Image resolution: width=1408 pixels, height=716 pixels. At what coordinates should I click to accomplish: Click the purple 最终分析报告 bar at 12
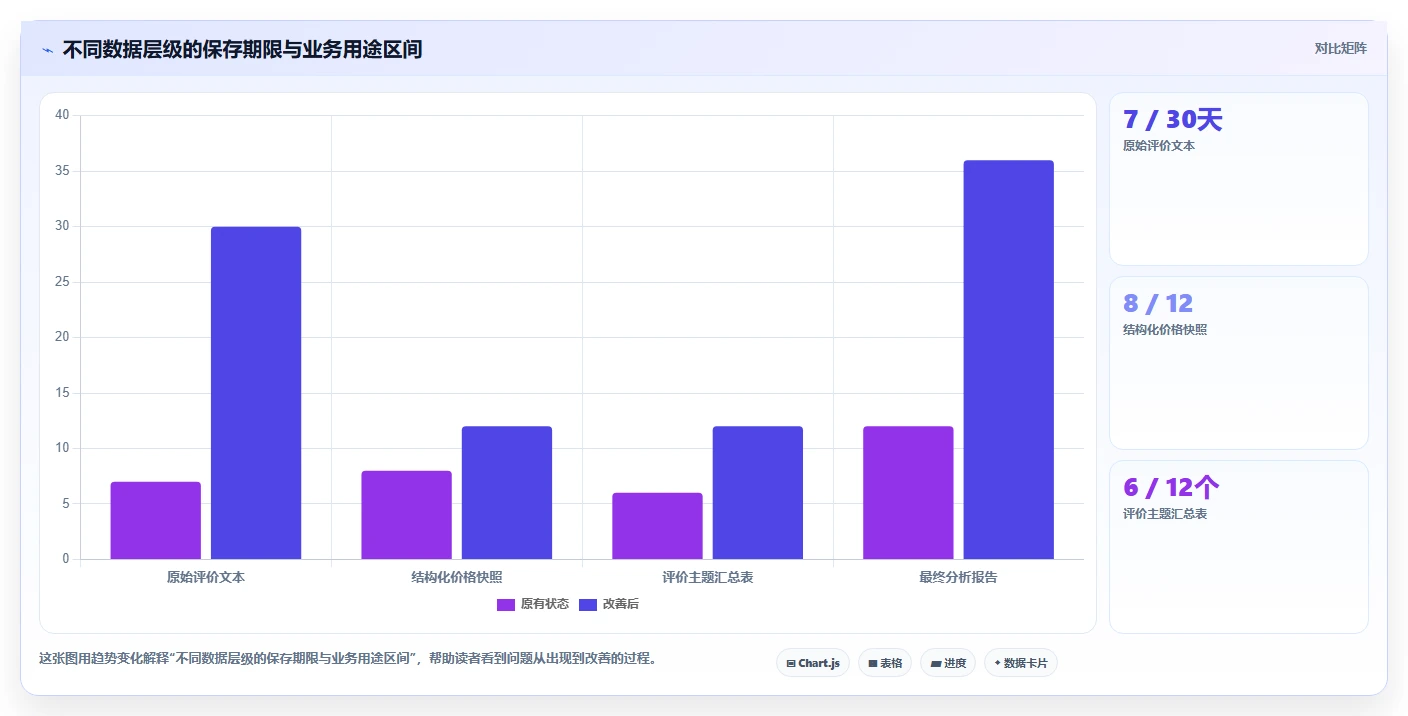(909, 493)
